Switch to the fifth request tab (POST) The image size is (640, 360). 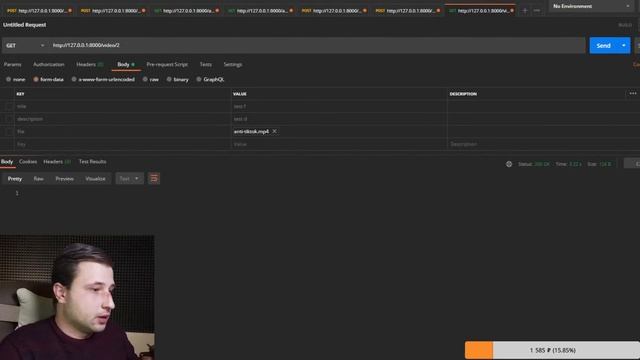334,11
